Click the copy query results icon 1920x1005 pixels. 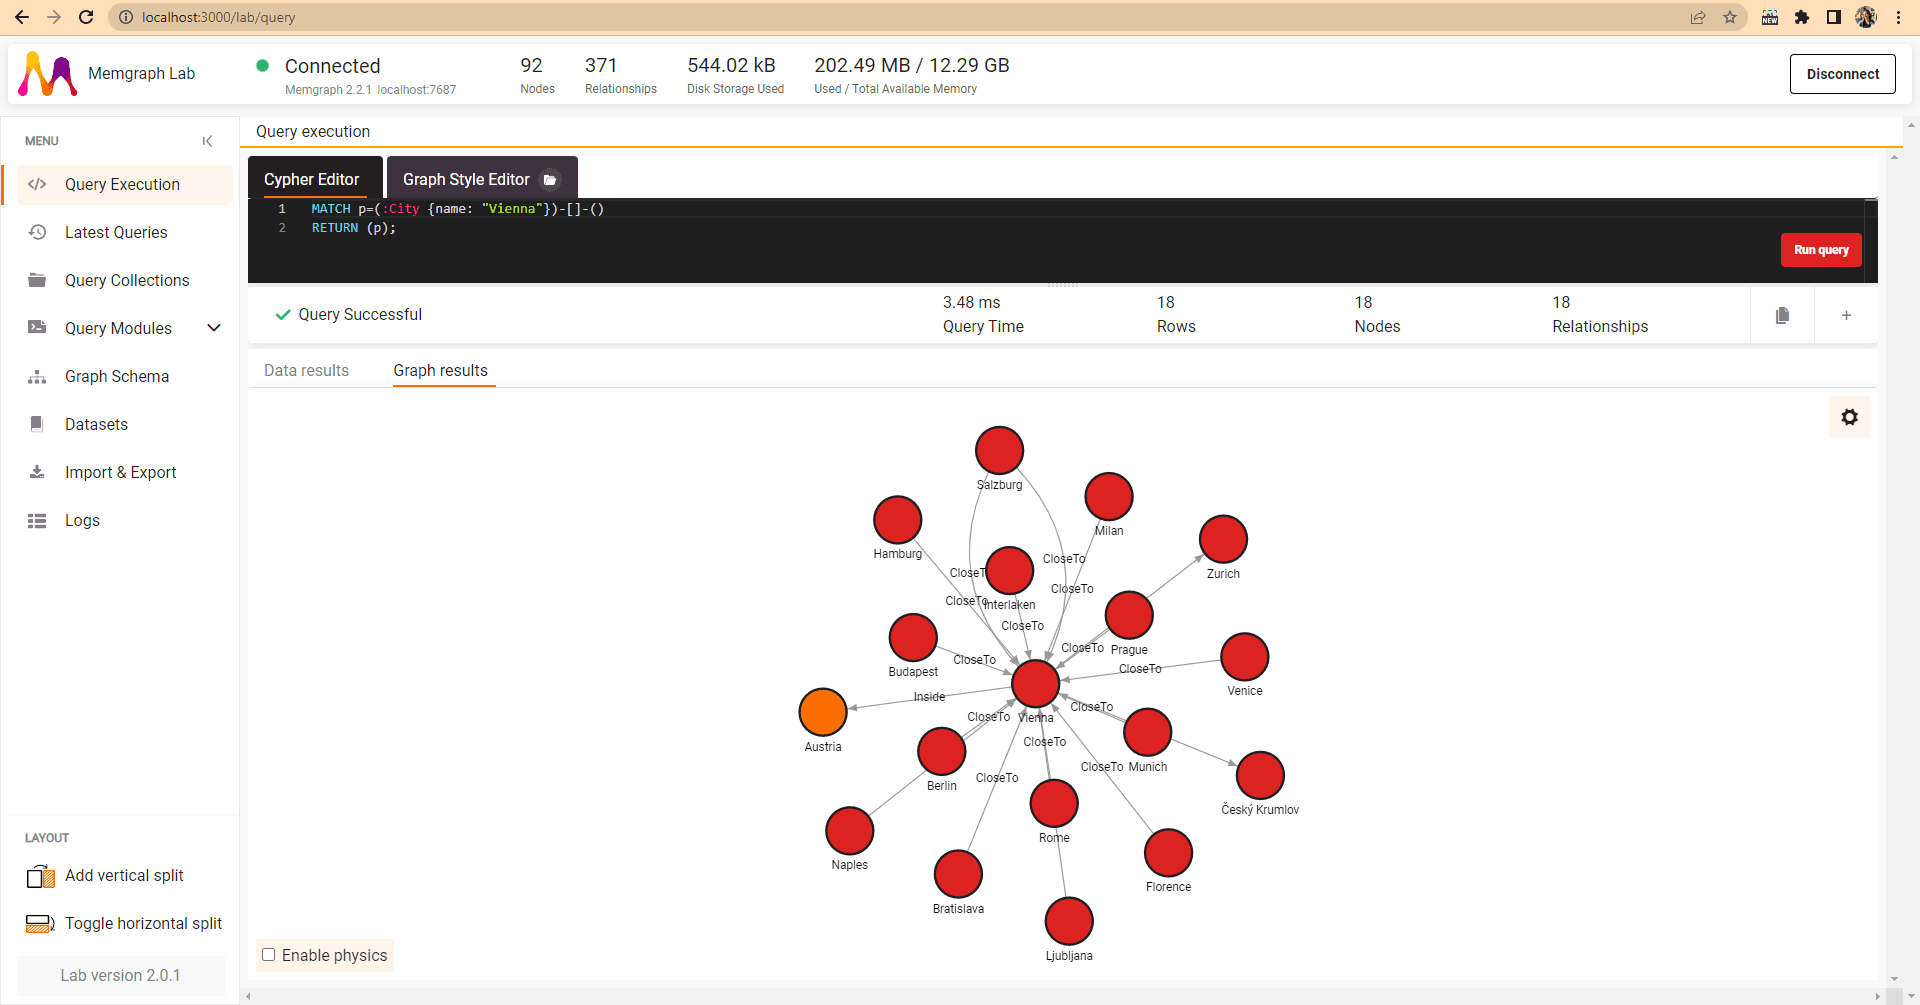1782,315
